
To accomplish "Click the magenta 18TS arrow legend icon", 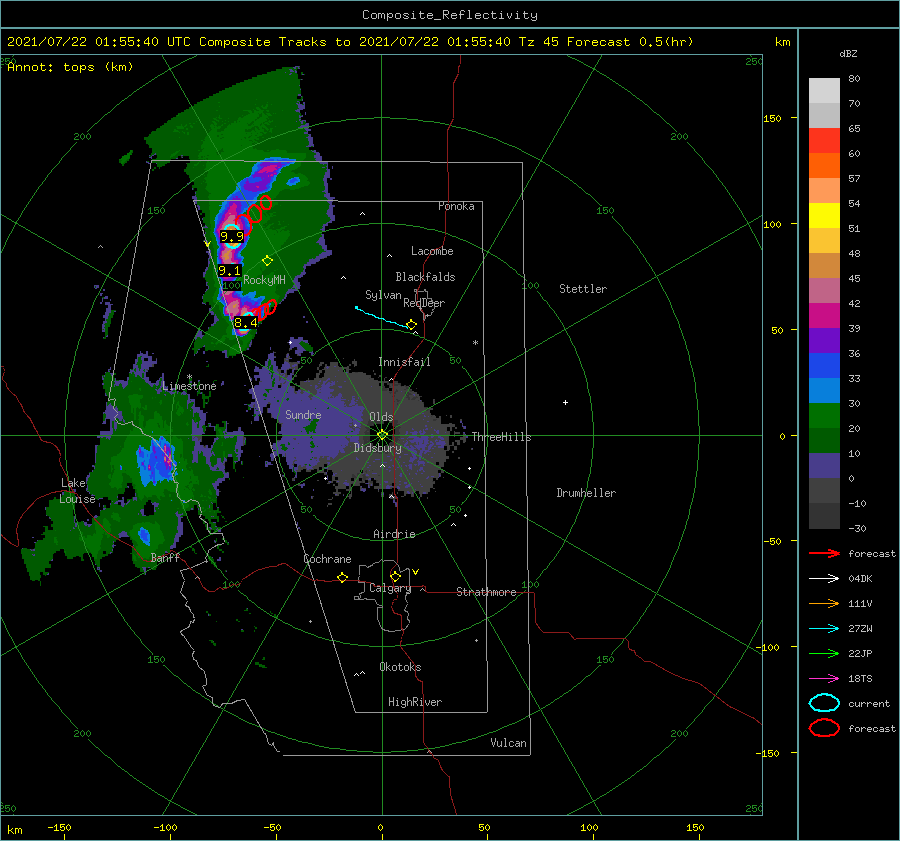I will coord(824,679).
